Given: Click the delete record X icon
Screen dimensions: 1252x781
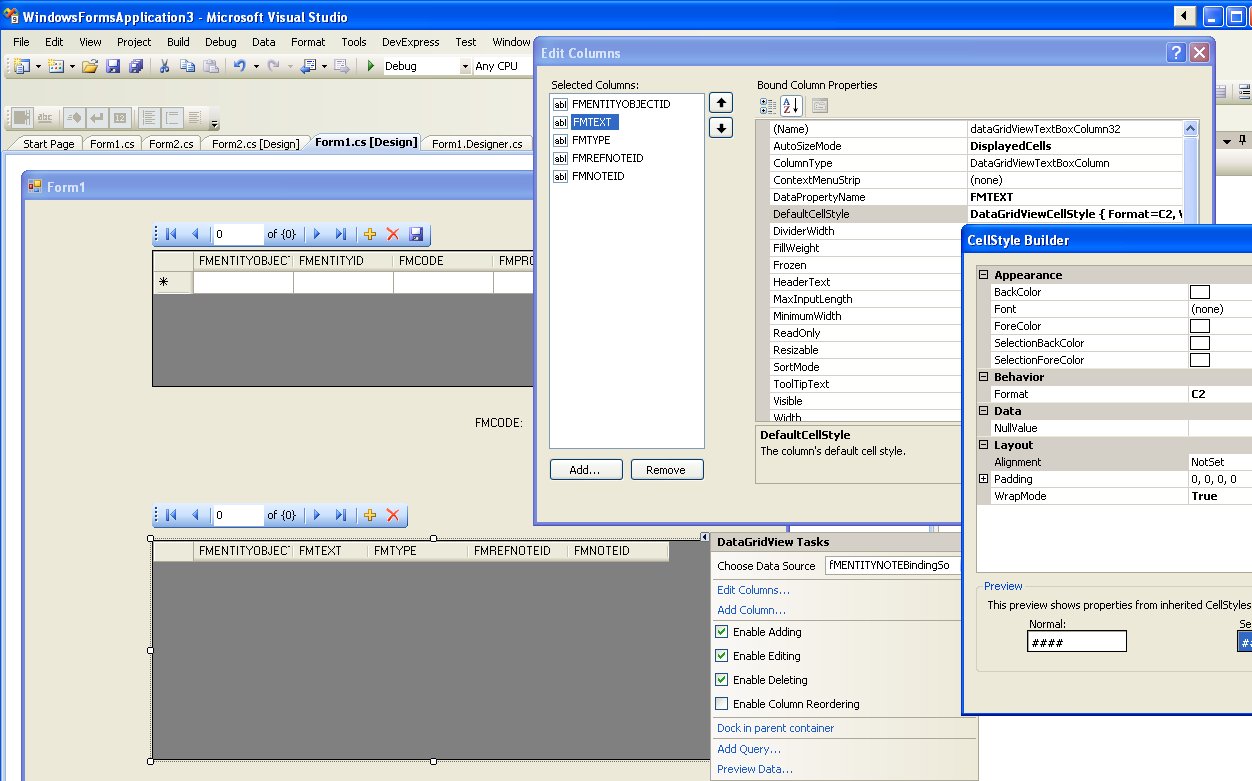Looking at the screenshot, I should 391,234.
